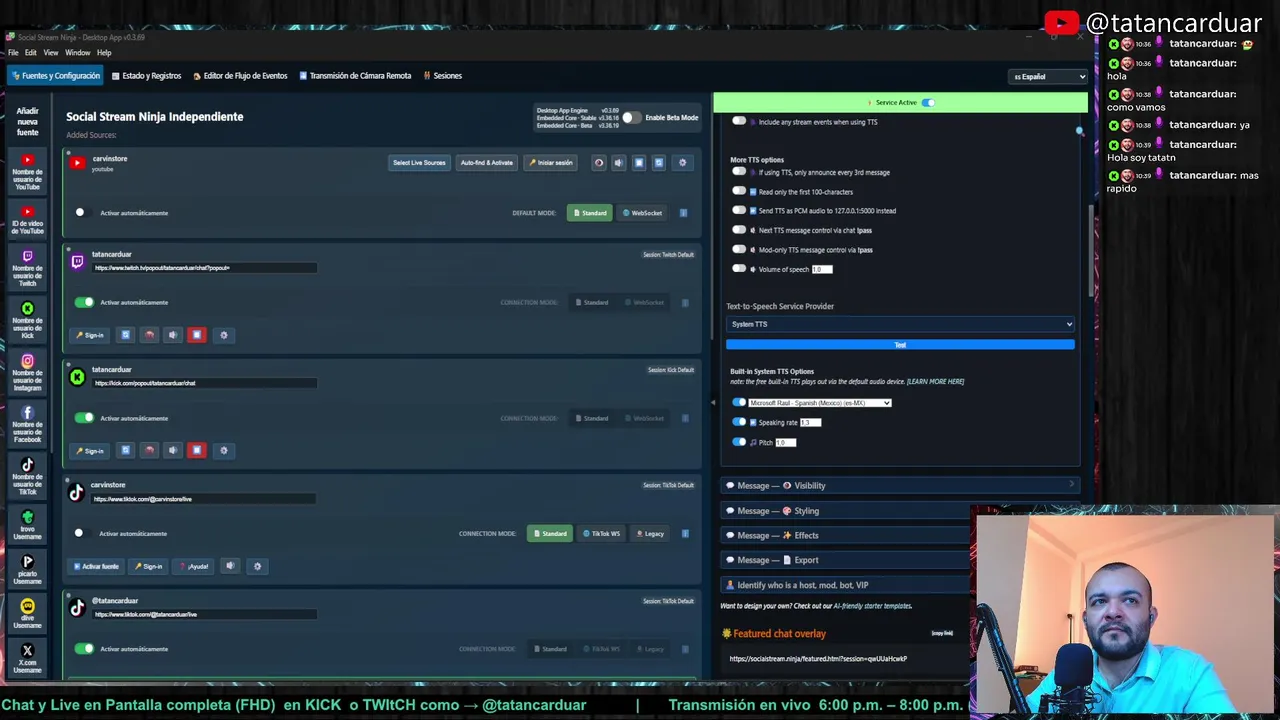Click Activar fuente on TikTok carvinstore
1280x720 pixels.
pos(97,566)
